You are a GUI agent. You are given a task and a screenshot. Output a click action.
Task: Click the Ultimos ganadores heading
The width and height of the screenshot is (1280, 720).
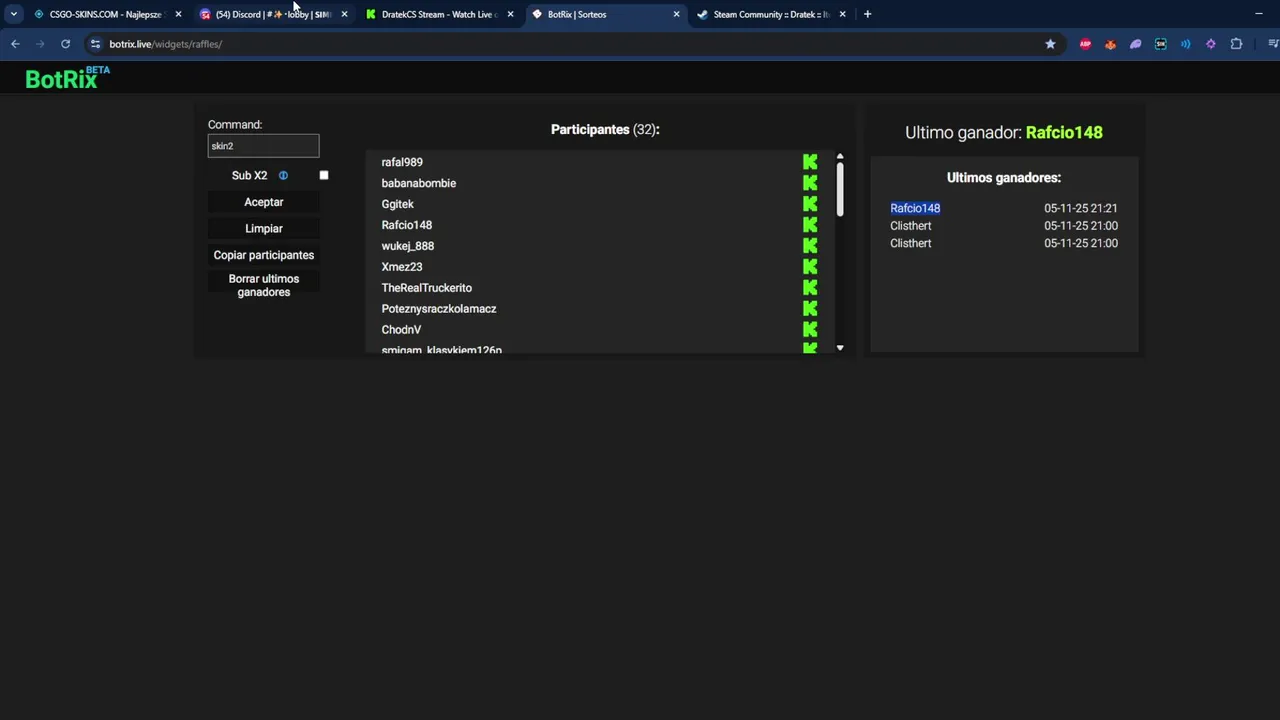(1004, 178)
